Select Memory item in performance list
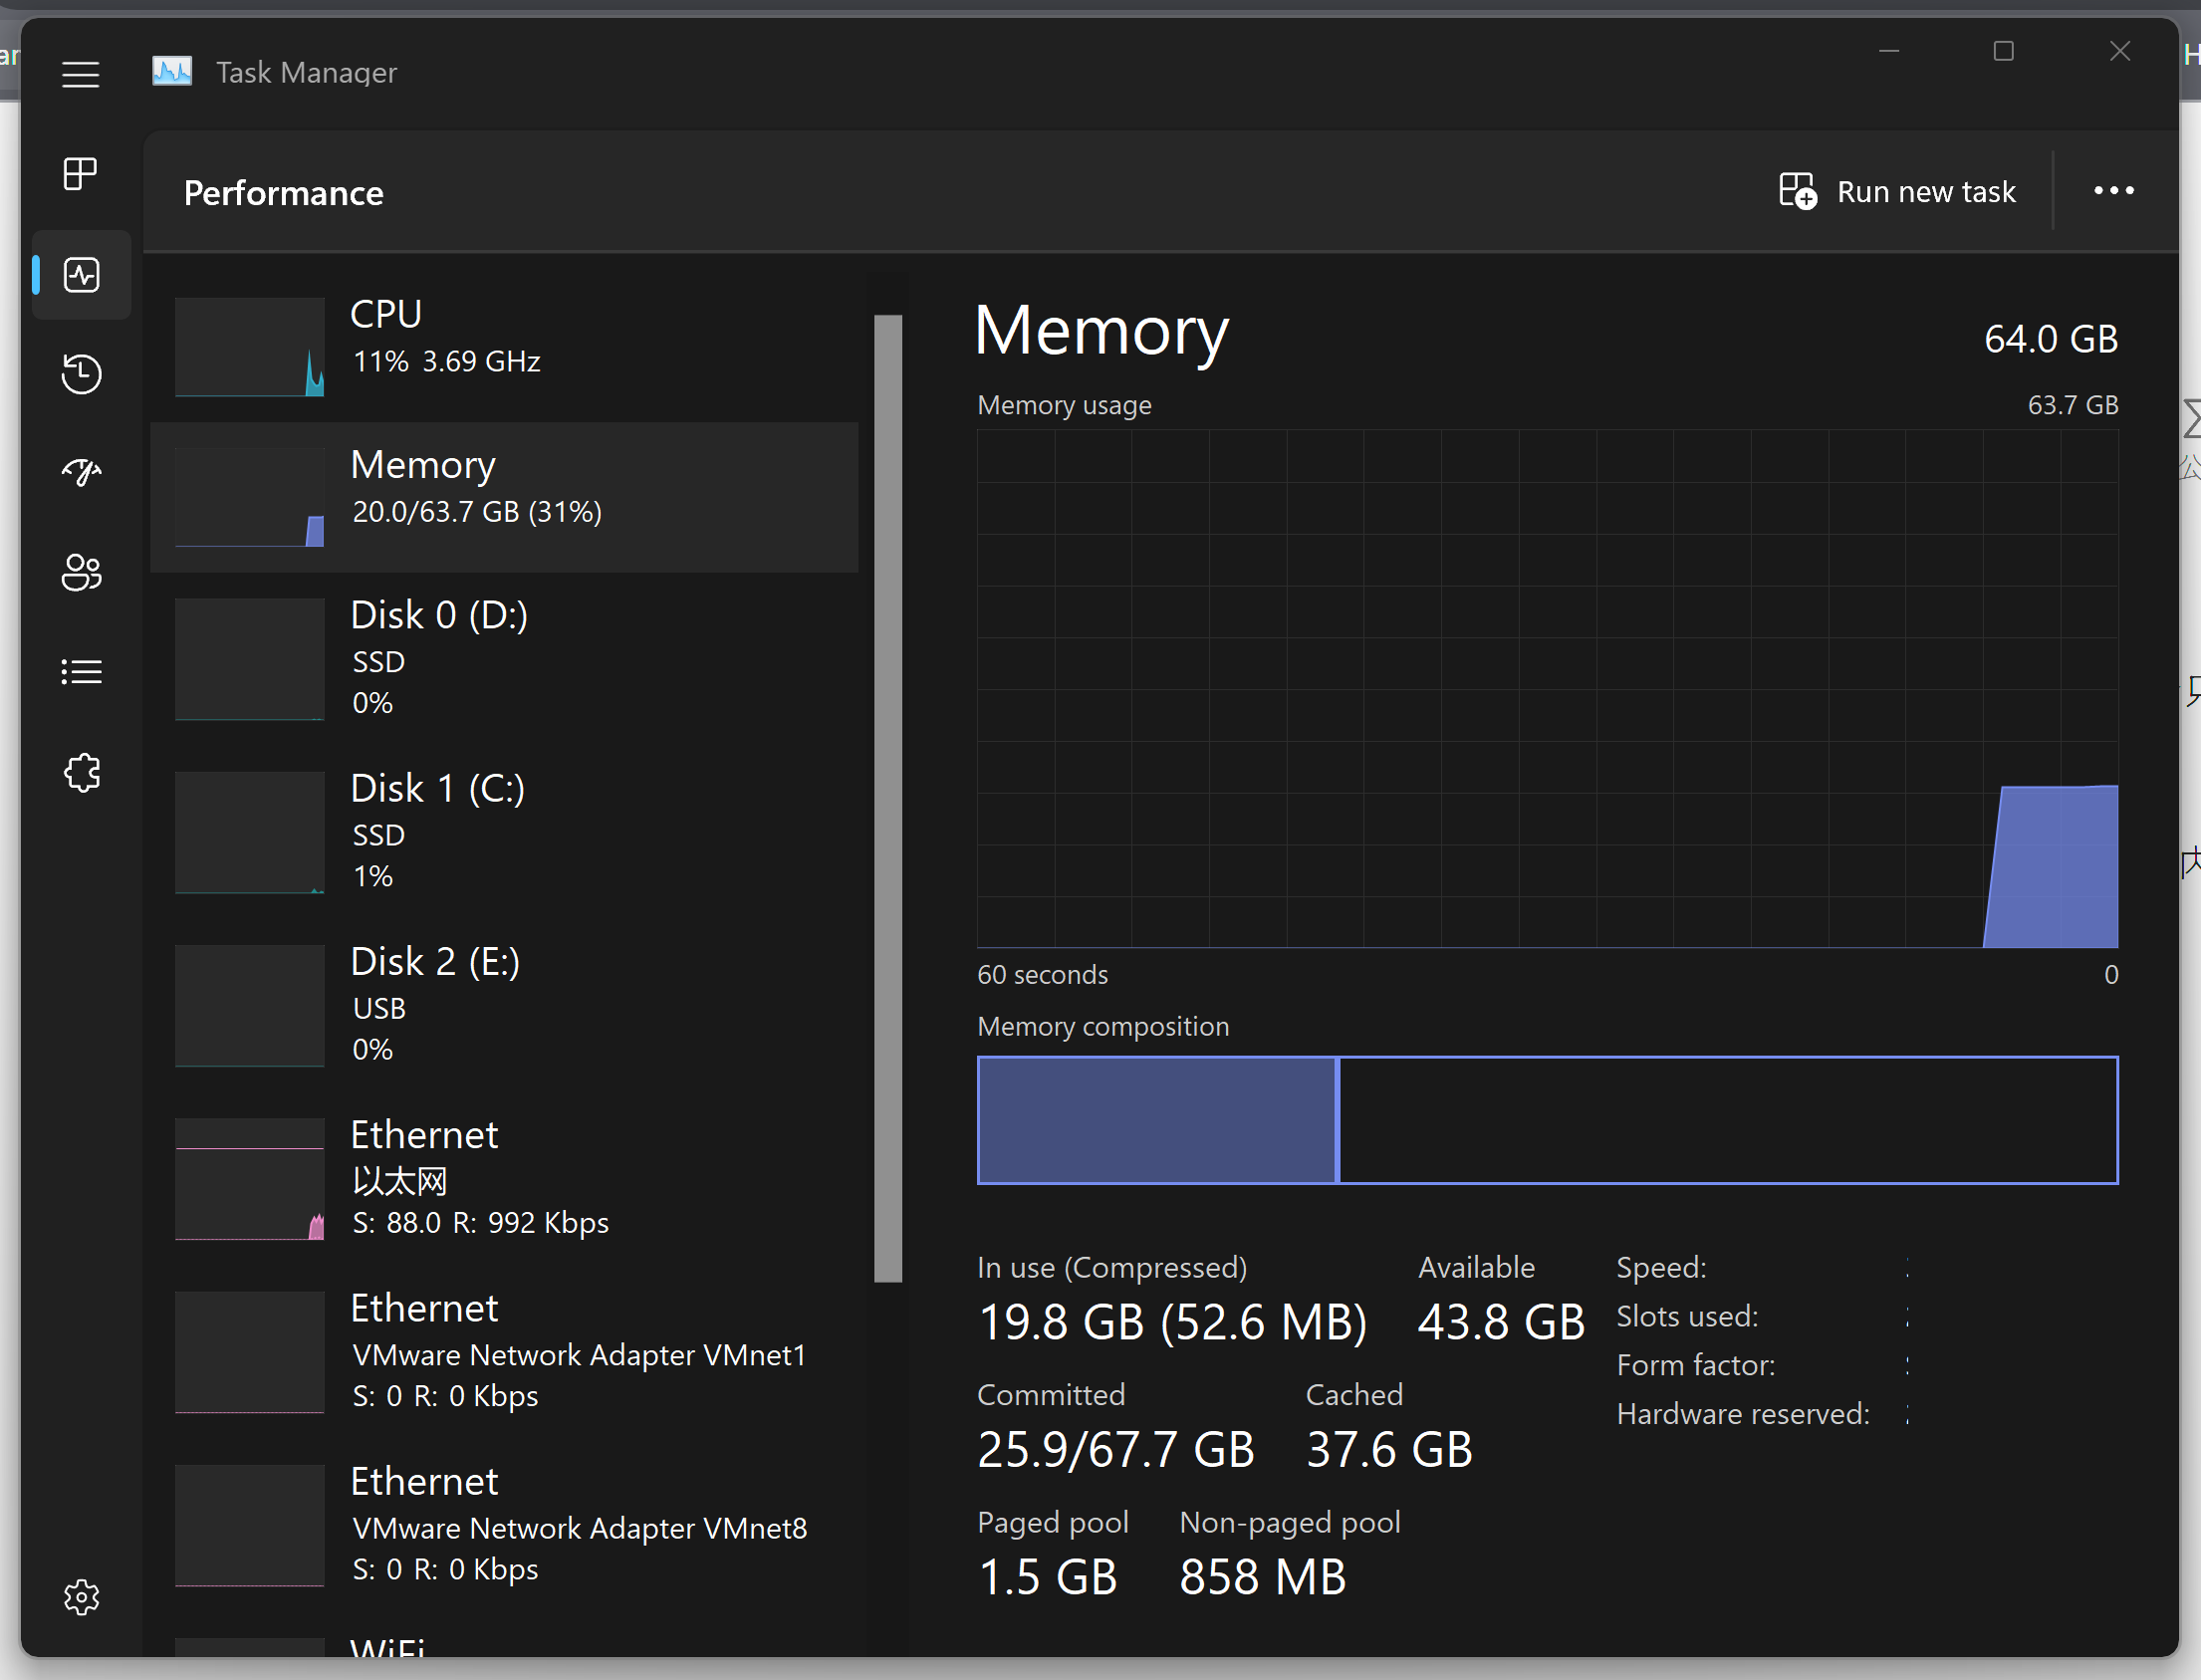 tap(504, 496)
